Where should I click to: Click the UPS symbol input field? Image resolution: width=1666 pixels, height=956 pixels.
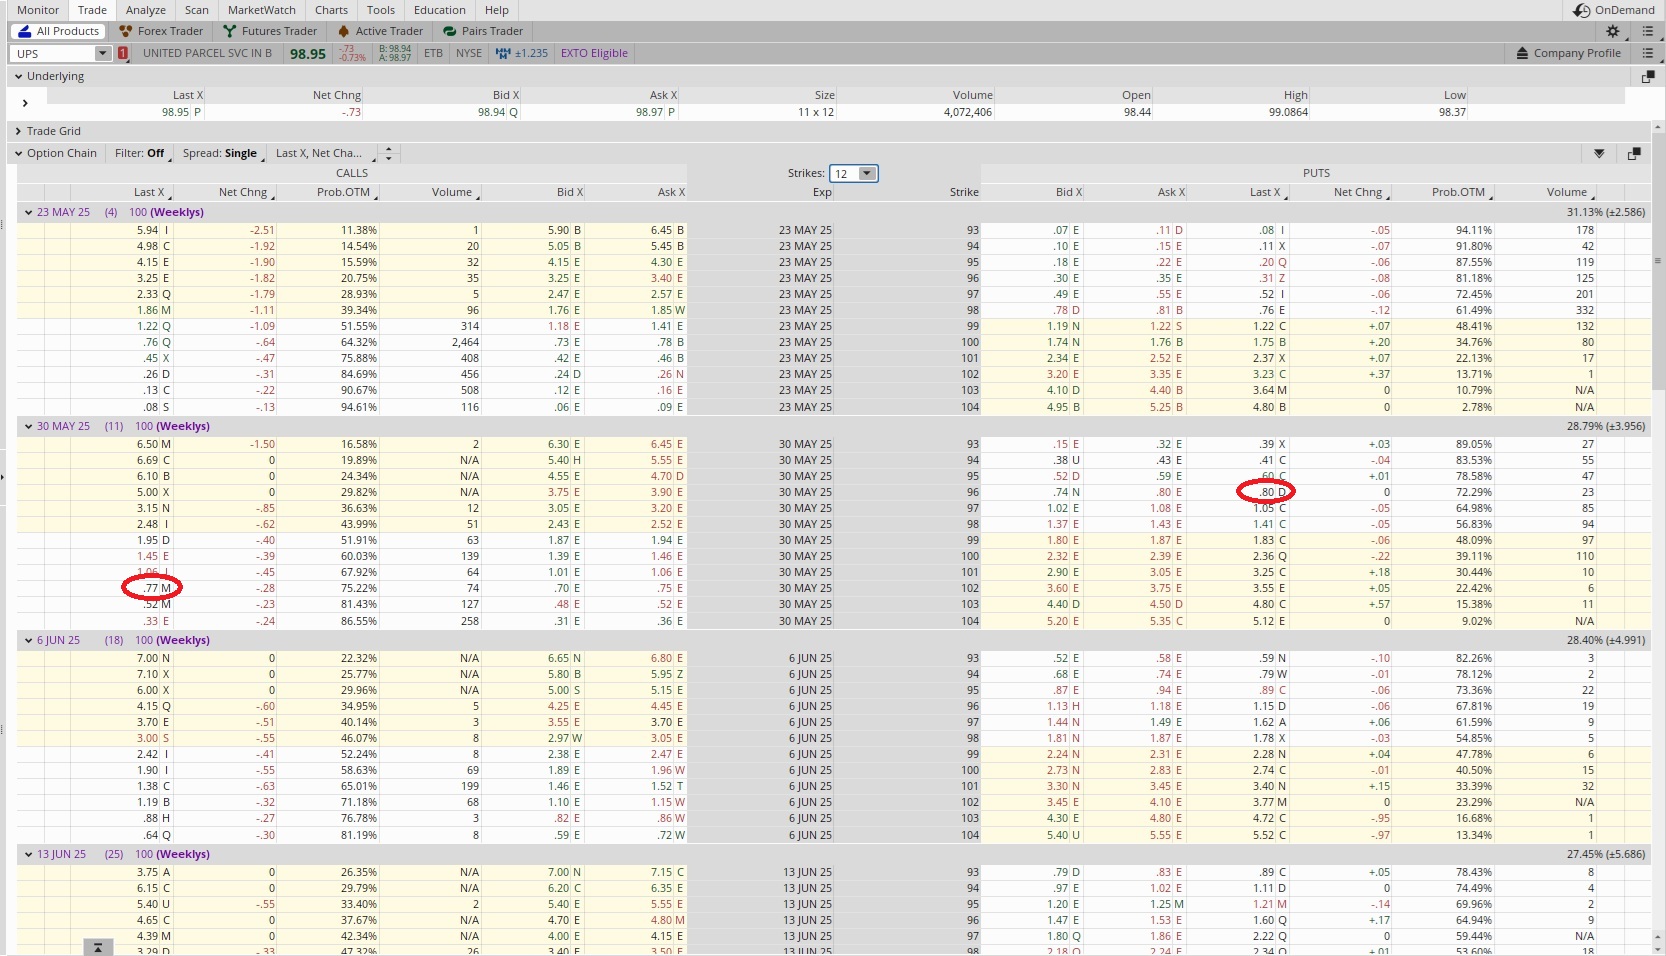[53, 53]
